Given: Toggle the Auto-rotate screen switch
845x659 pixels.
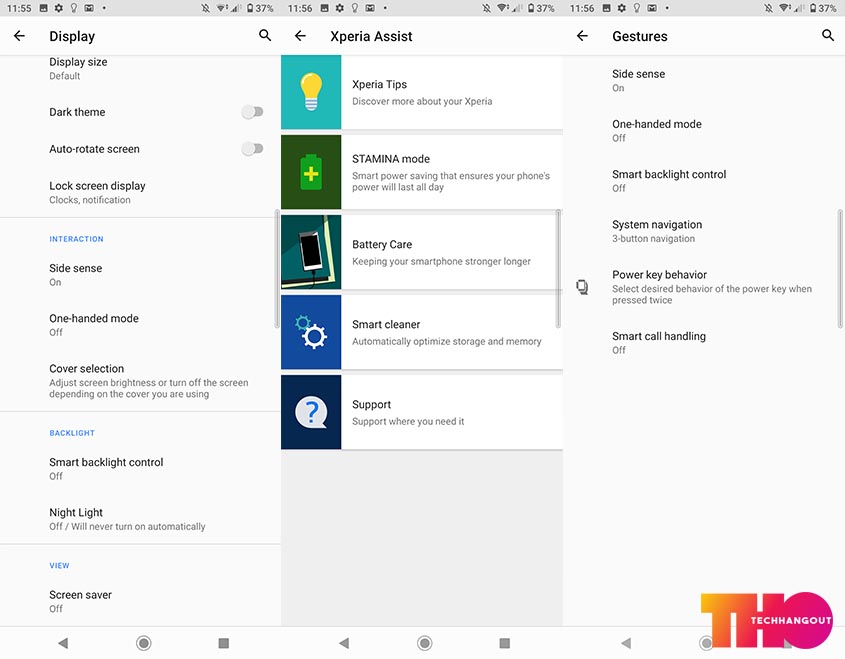Looking at the screenshot, I should tap(252, 149).
